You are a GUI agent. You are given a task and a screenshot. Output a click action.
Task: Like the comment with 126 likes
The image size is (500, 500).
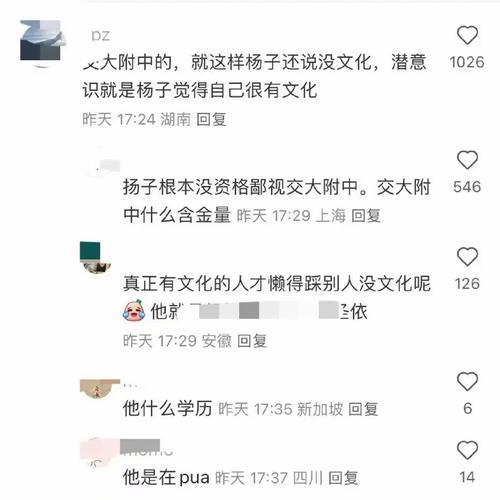[467, 256]
